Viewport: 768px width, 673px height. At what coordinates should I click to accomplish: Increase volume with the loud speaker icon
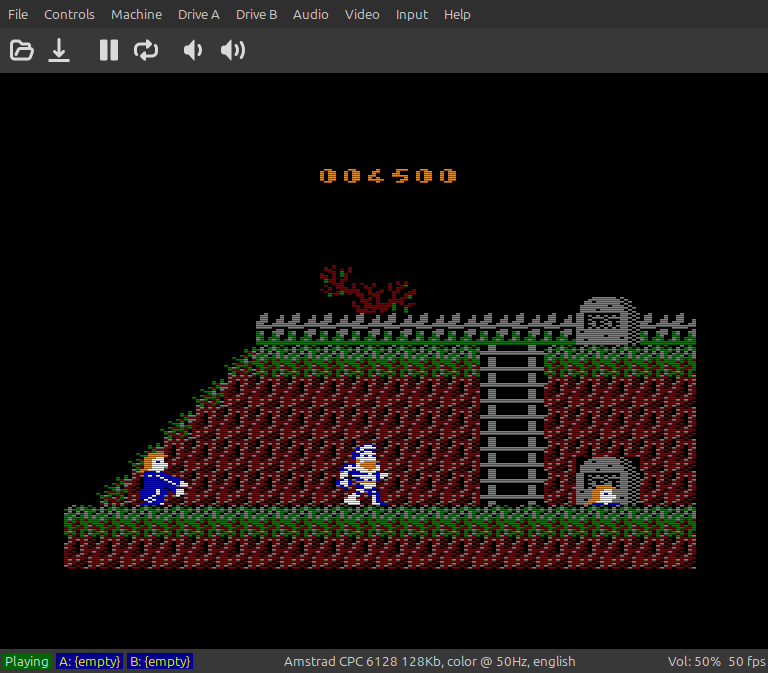click(x=233, y=50)
